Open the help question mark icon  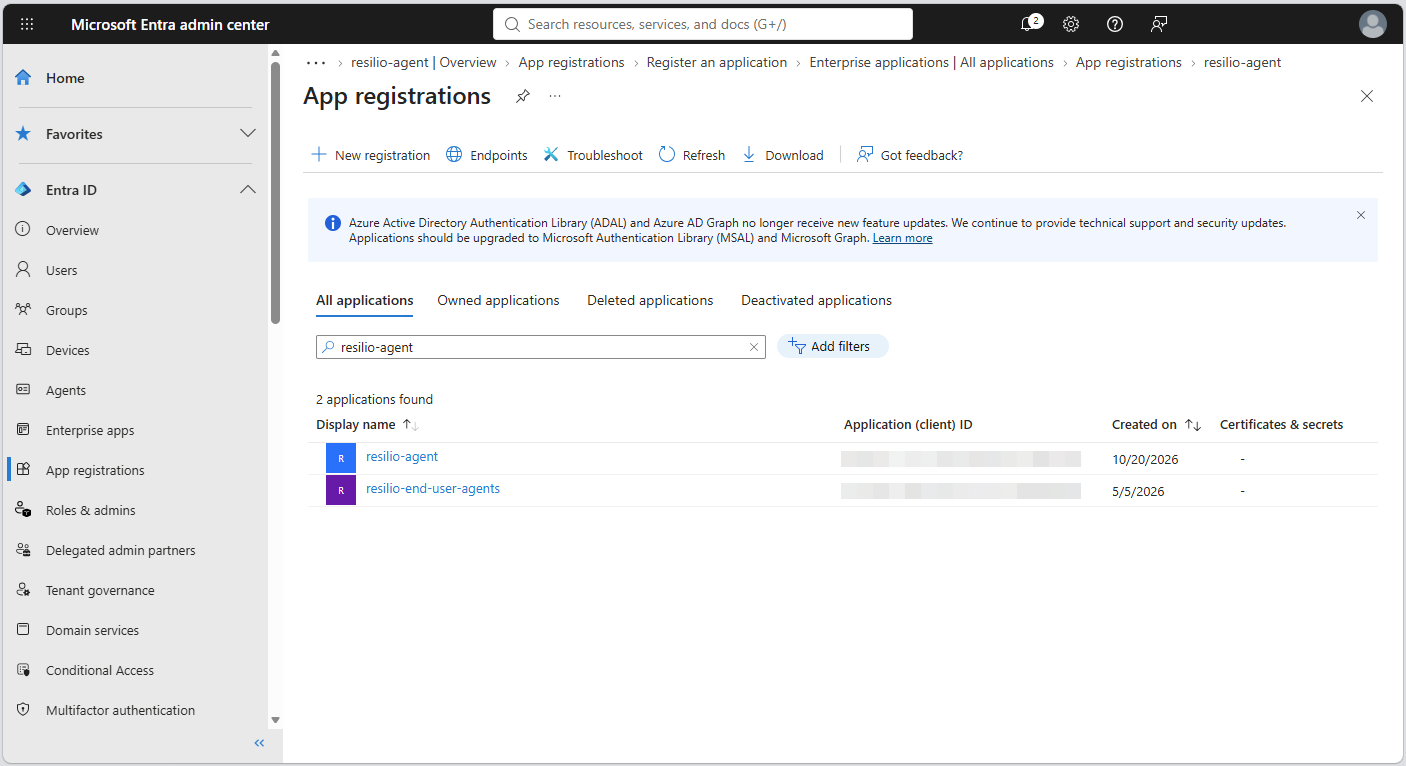click(x=1115, y=24)
